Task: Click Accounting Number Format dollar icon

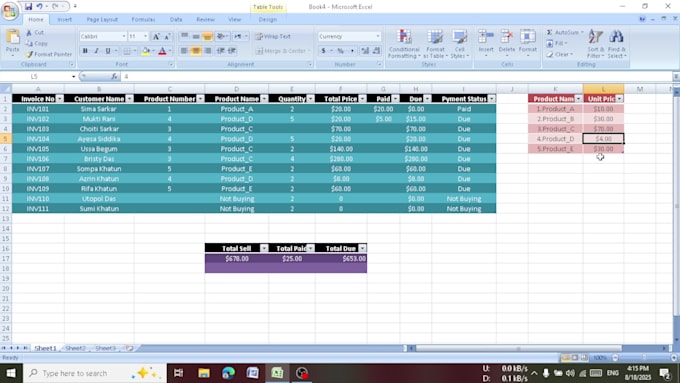Action: pyautogui.click(x=324, y=51)
